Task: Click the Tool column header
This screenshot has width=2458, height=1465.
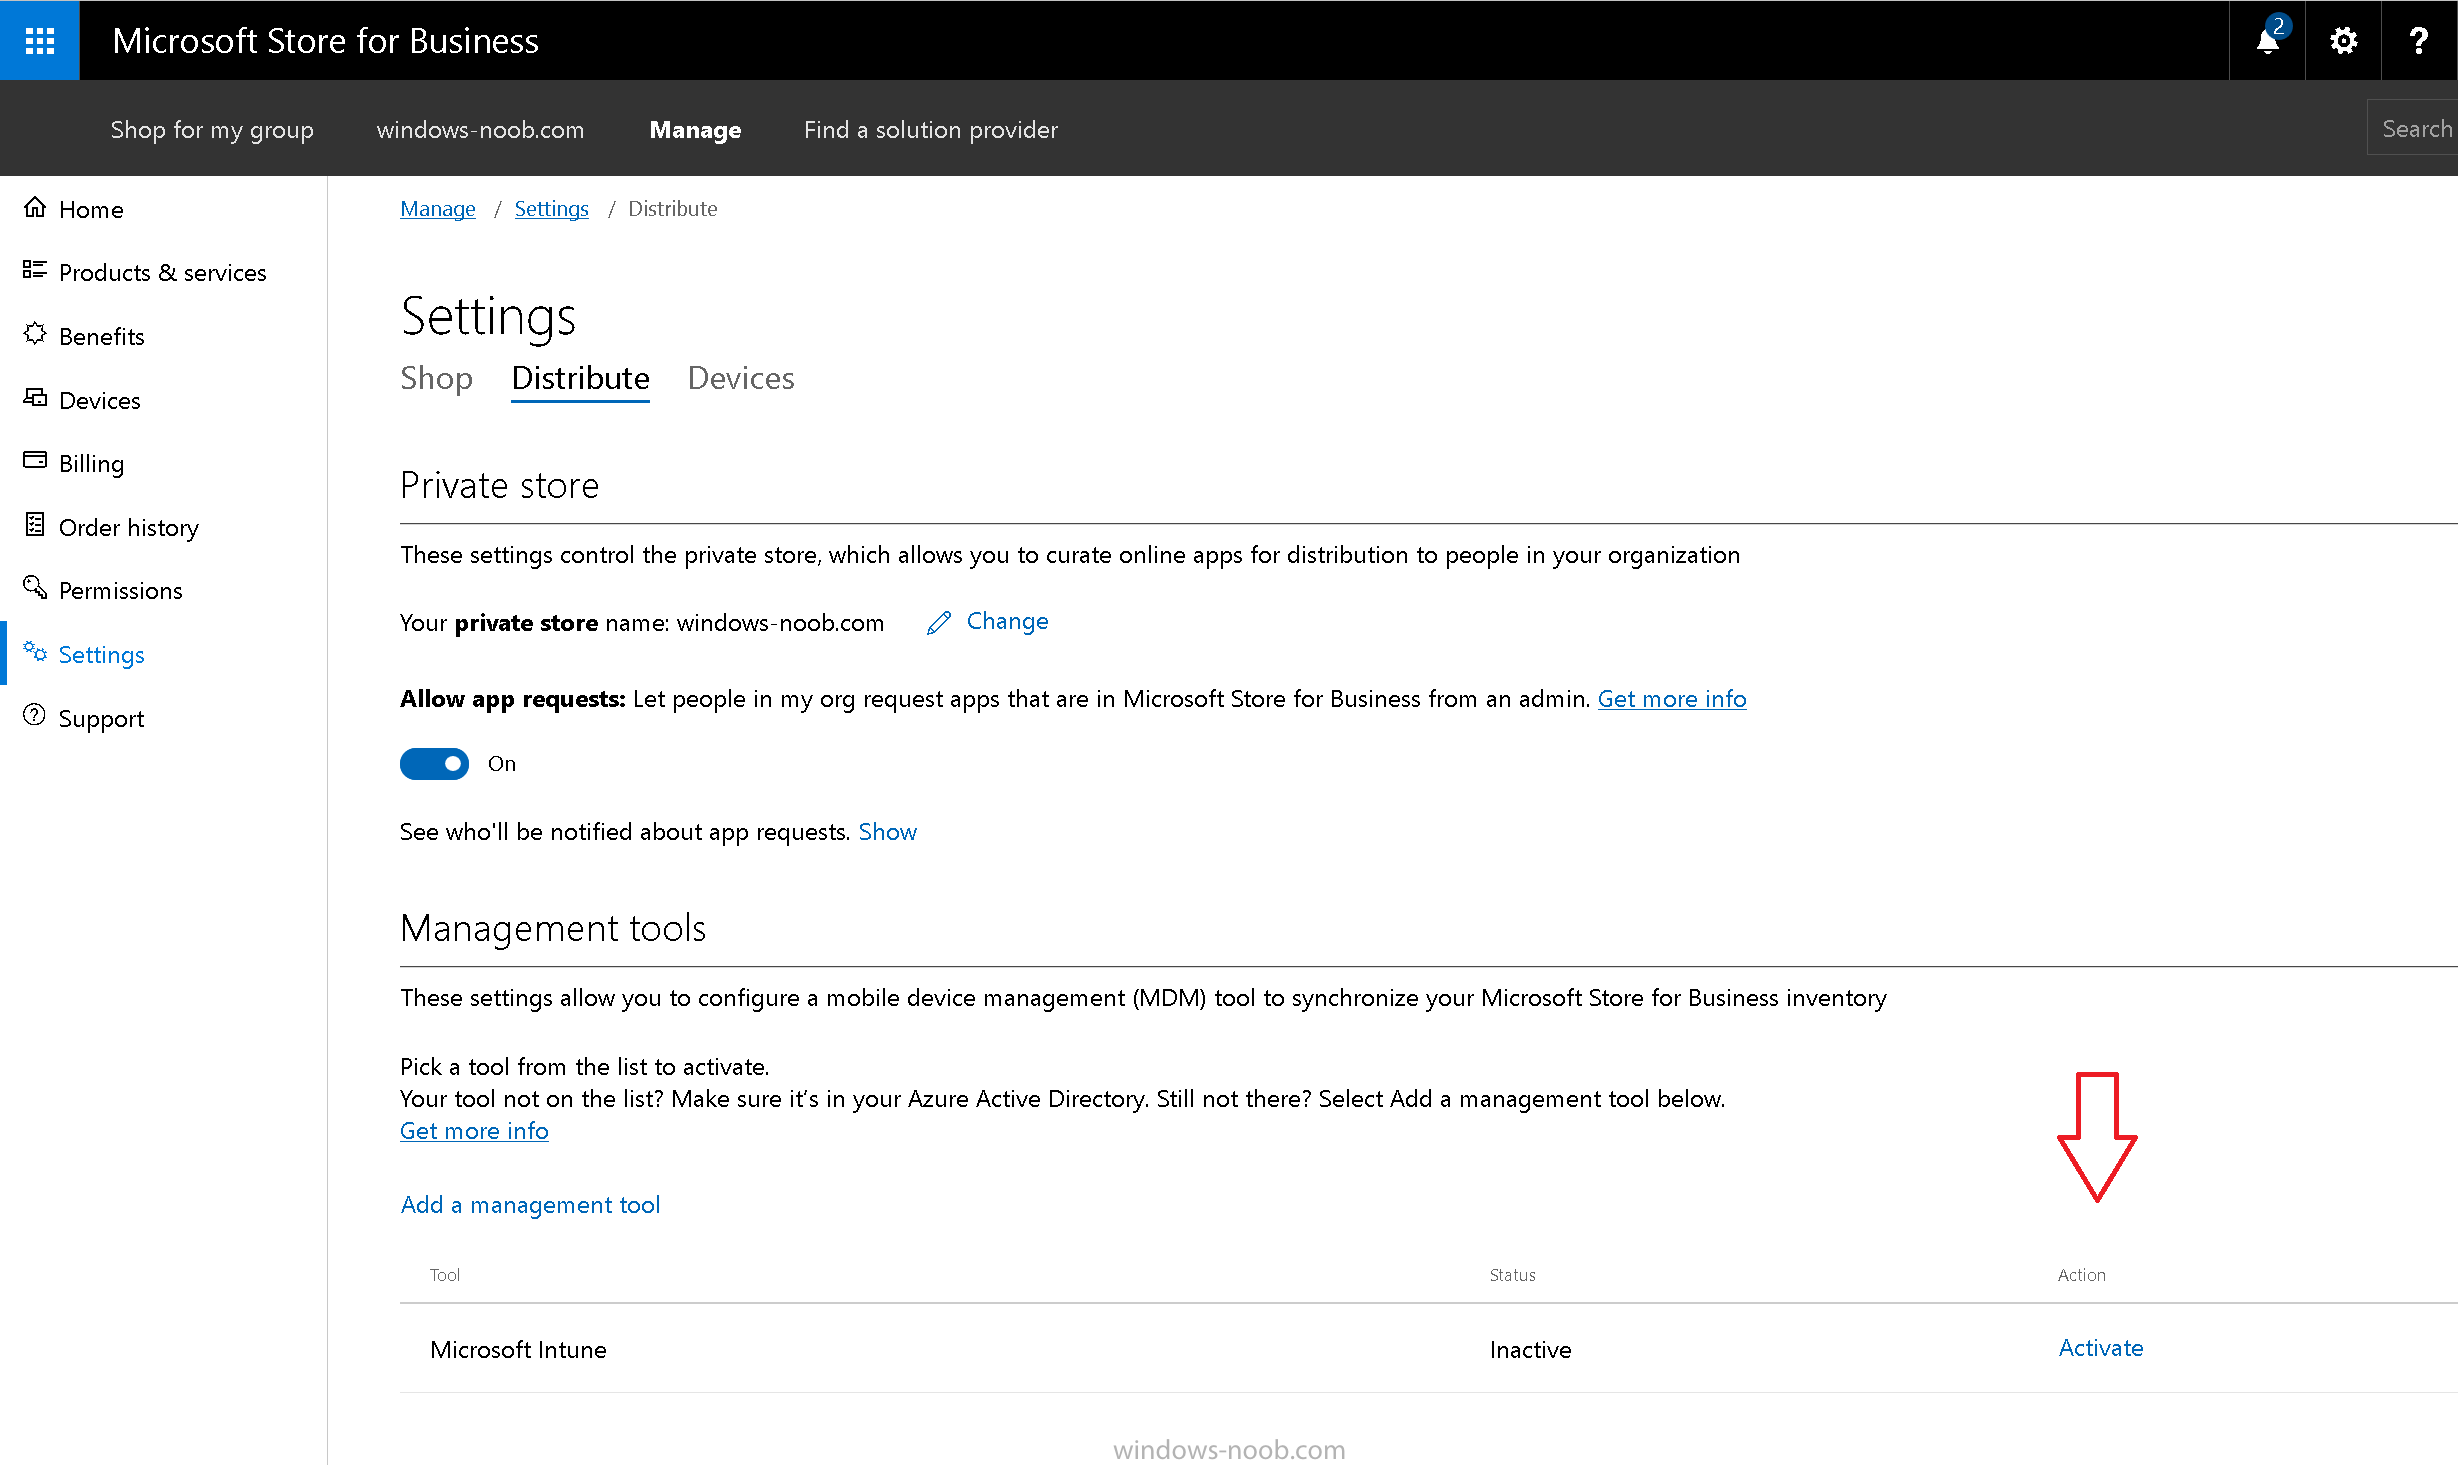Action: (x=445, y=1275)
